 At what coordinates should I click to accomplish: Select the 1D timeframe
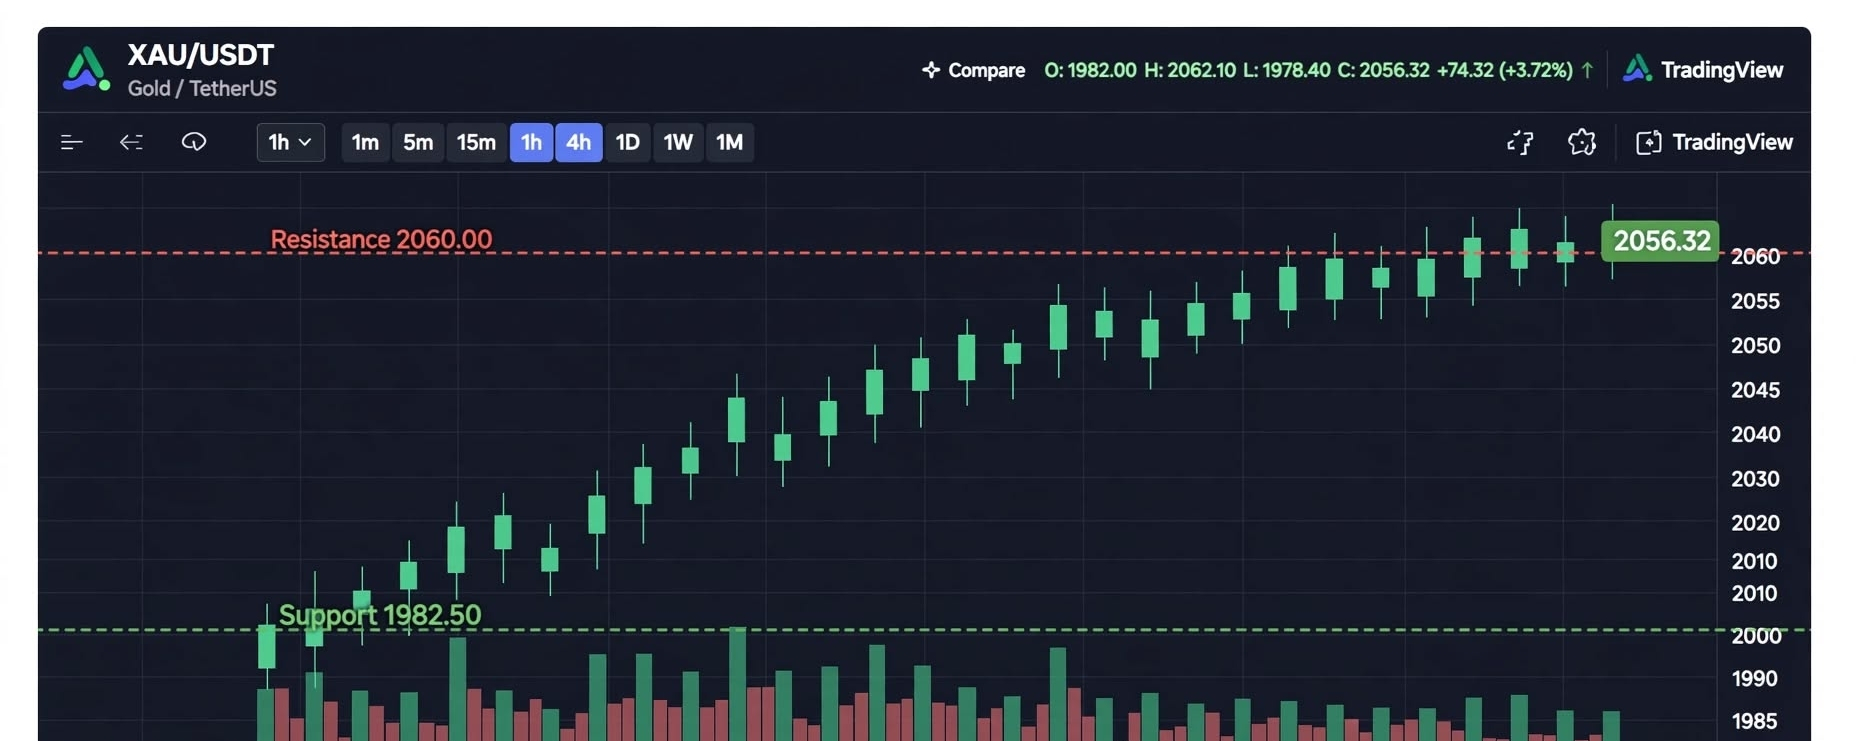(627, 142)
